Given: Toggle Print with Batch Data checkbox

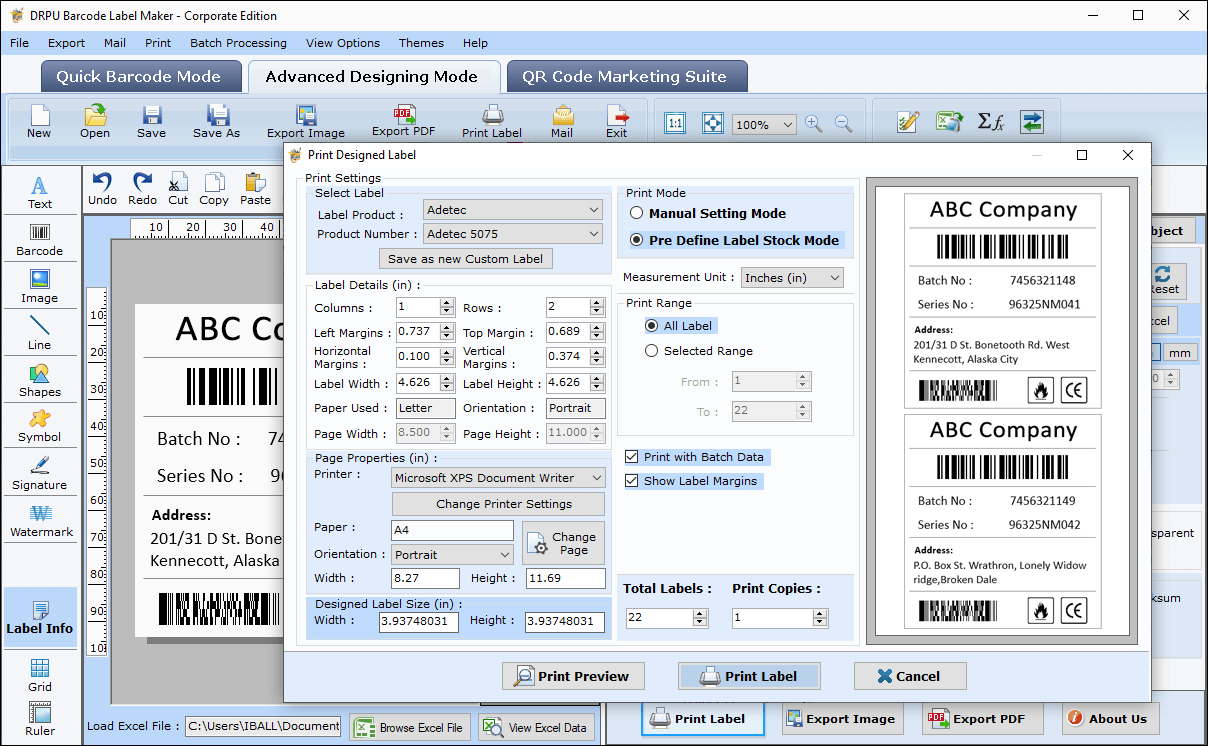Looking at the screenshot, I should point(631,457).
